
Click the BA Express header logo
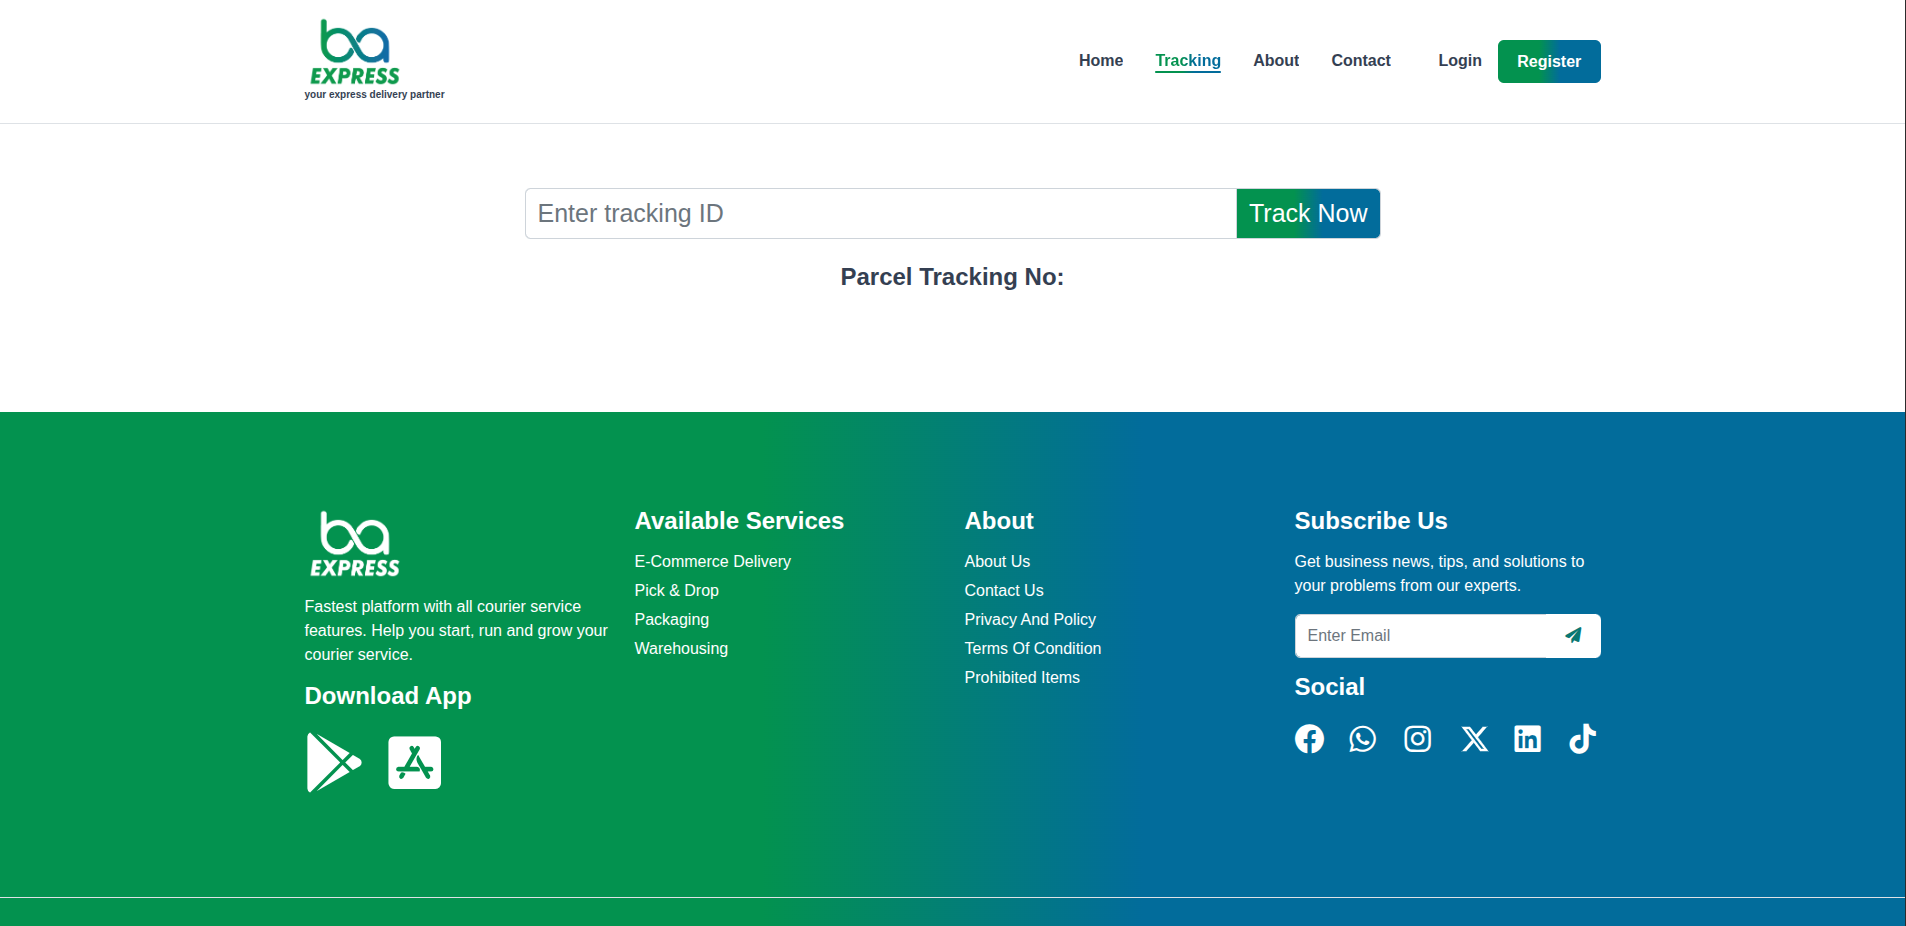(355, 52)
